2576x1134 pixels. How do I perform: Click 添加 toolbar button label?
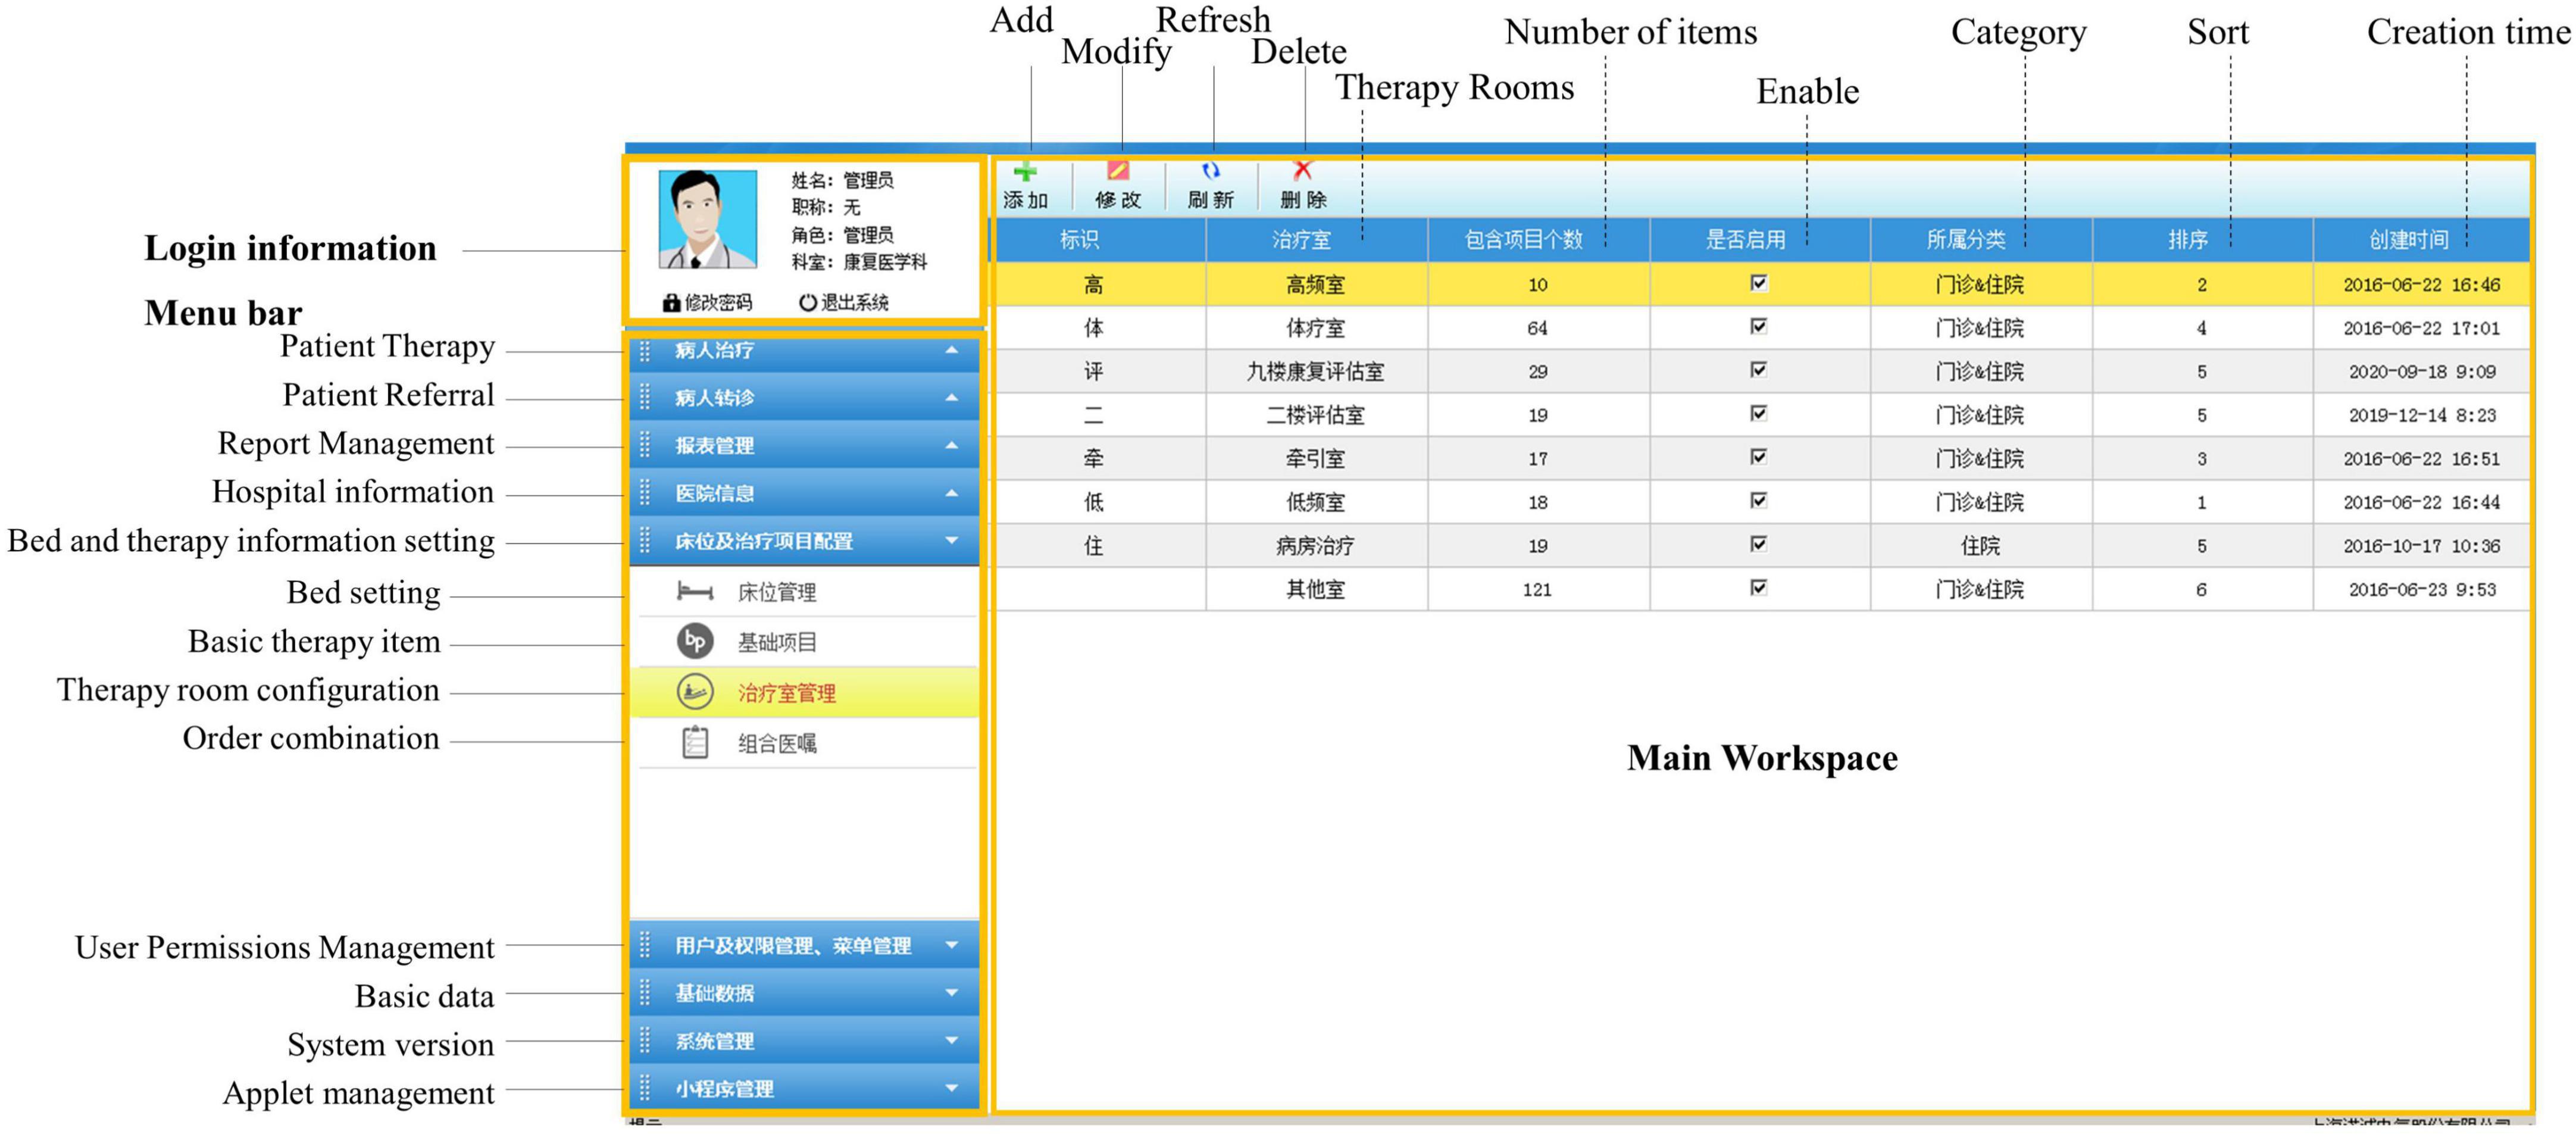tap(1025, 200)
